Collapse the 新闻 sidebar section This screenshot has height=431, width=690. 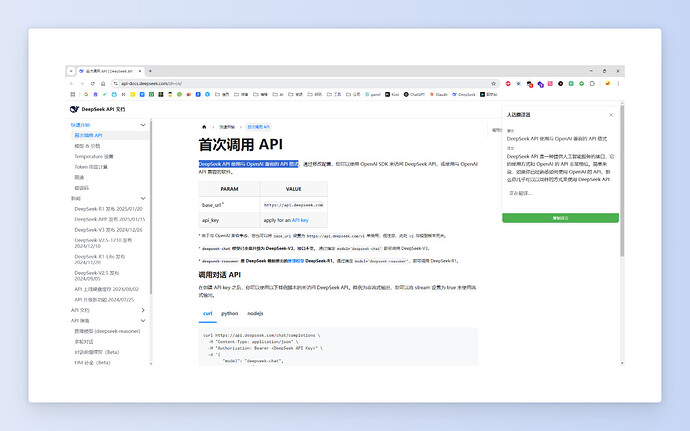[143, 199]
